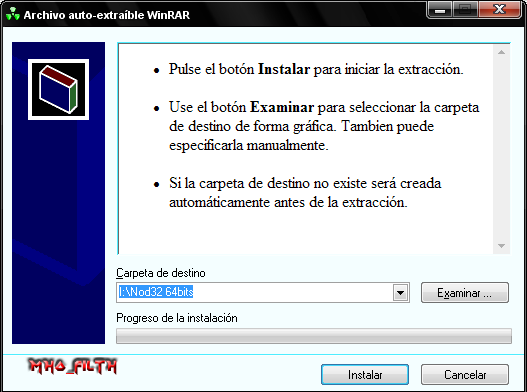Click the bold word Examinar in instructions

tap(282, 107)
